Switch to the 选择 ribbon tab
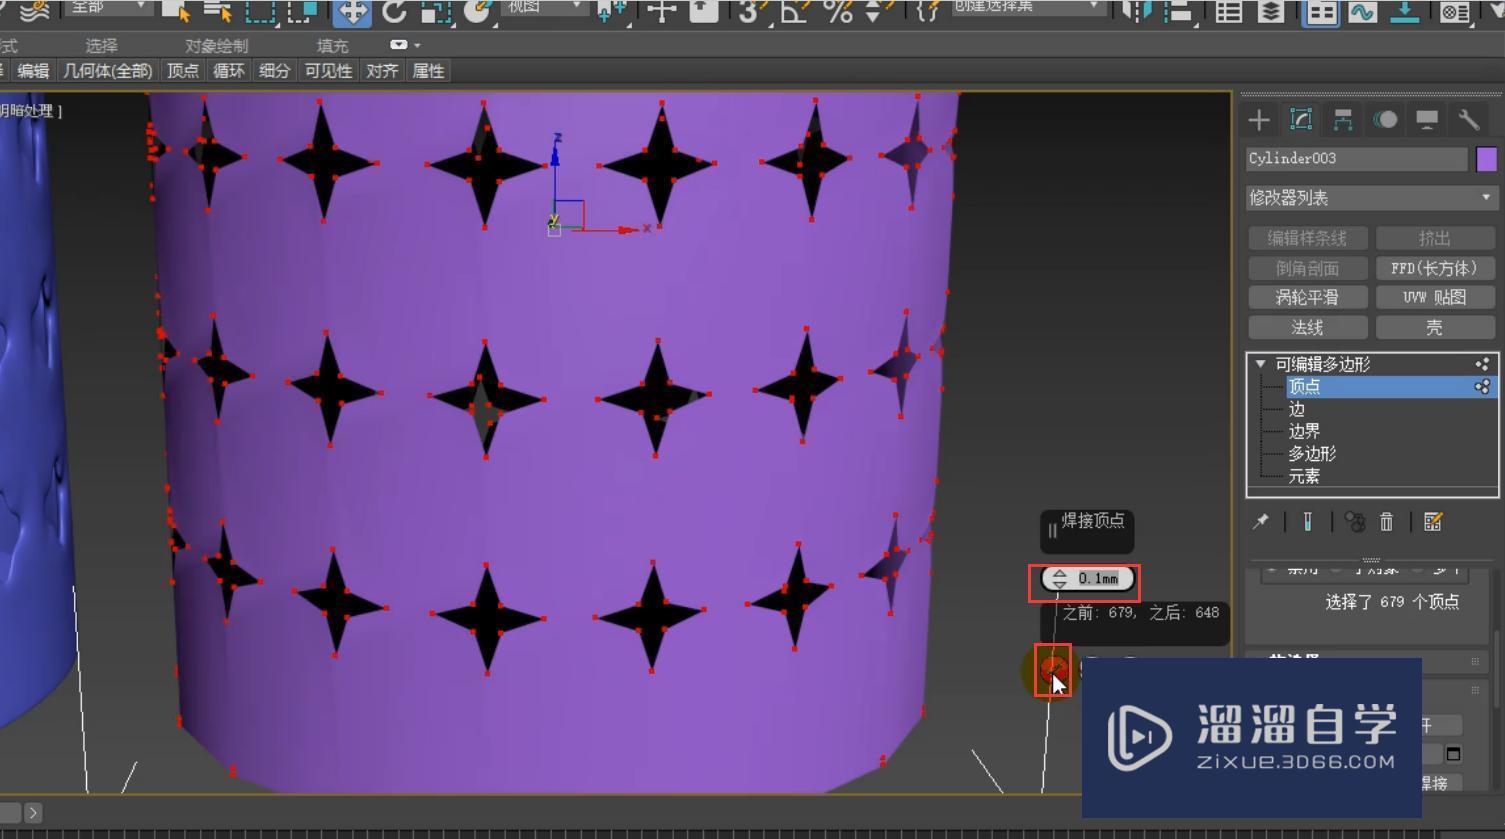Image resolution: width=1505 pixels, height=839 pixels. coord(101,46)
